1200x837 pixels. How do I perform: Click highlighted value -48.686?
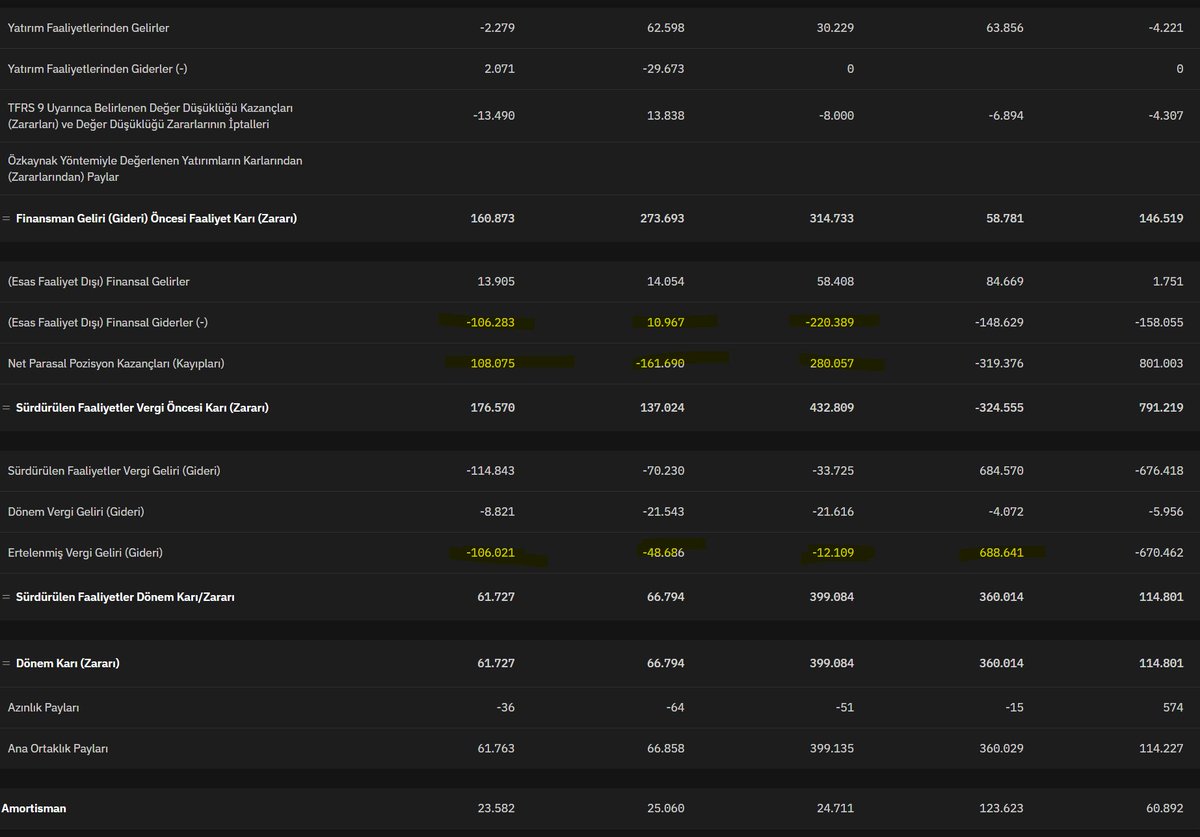pos(663,553)
